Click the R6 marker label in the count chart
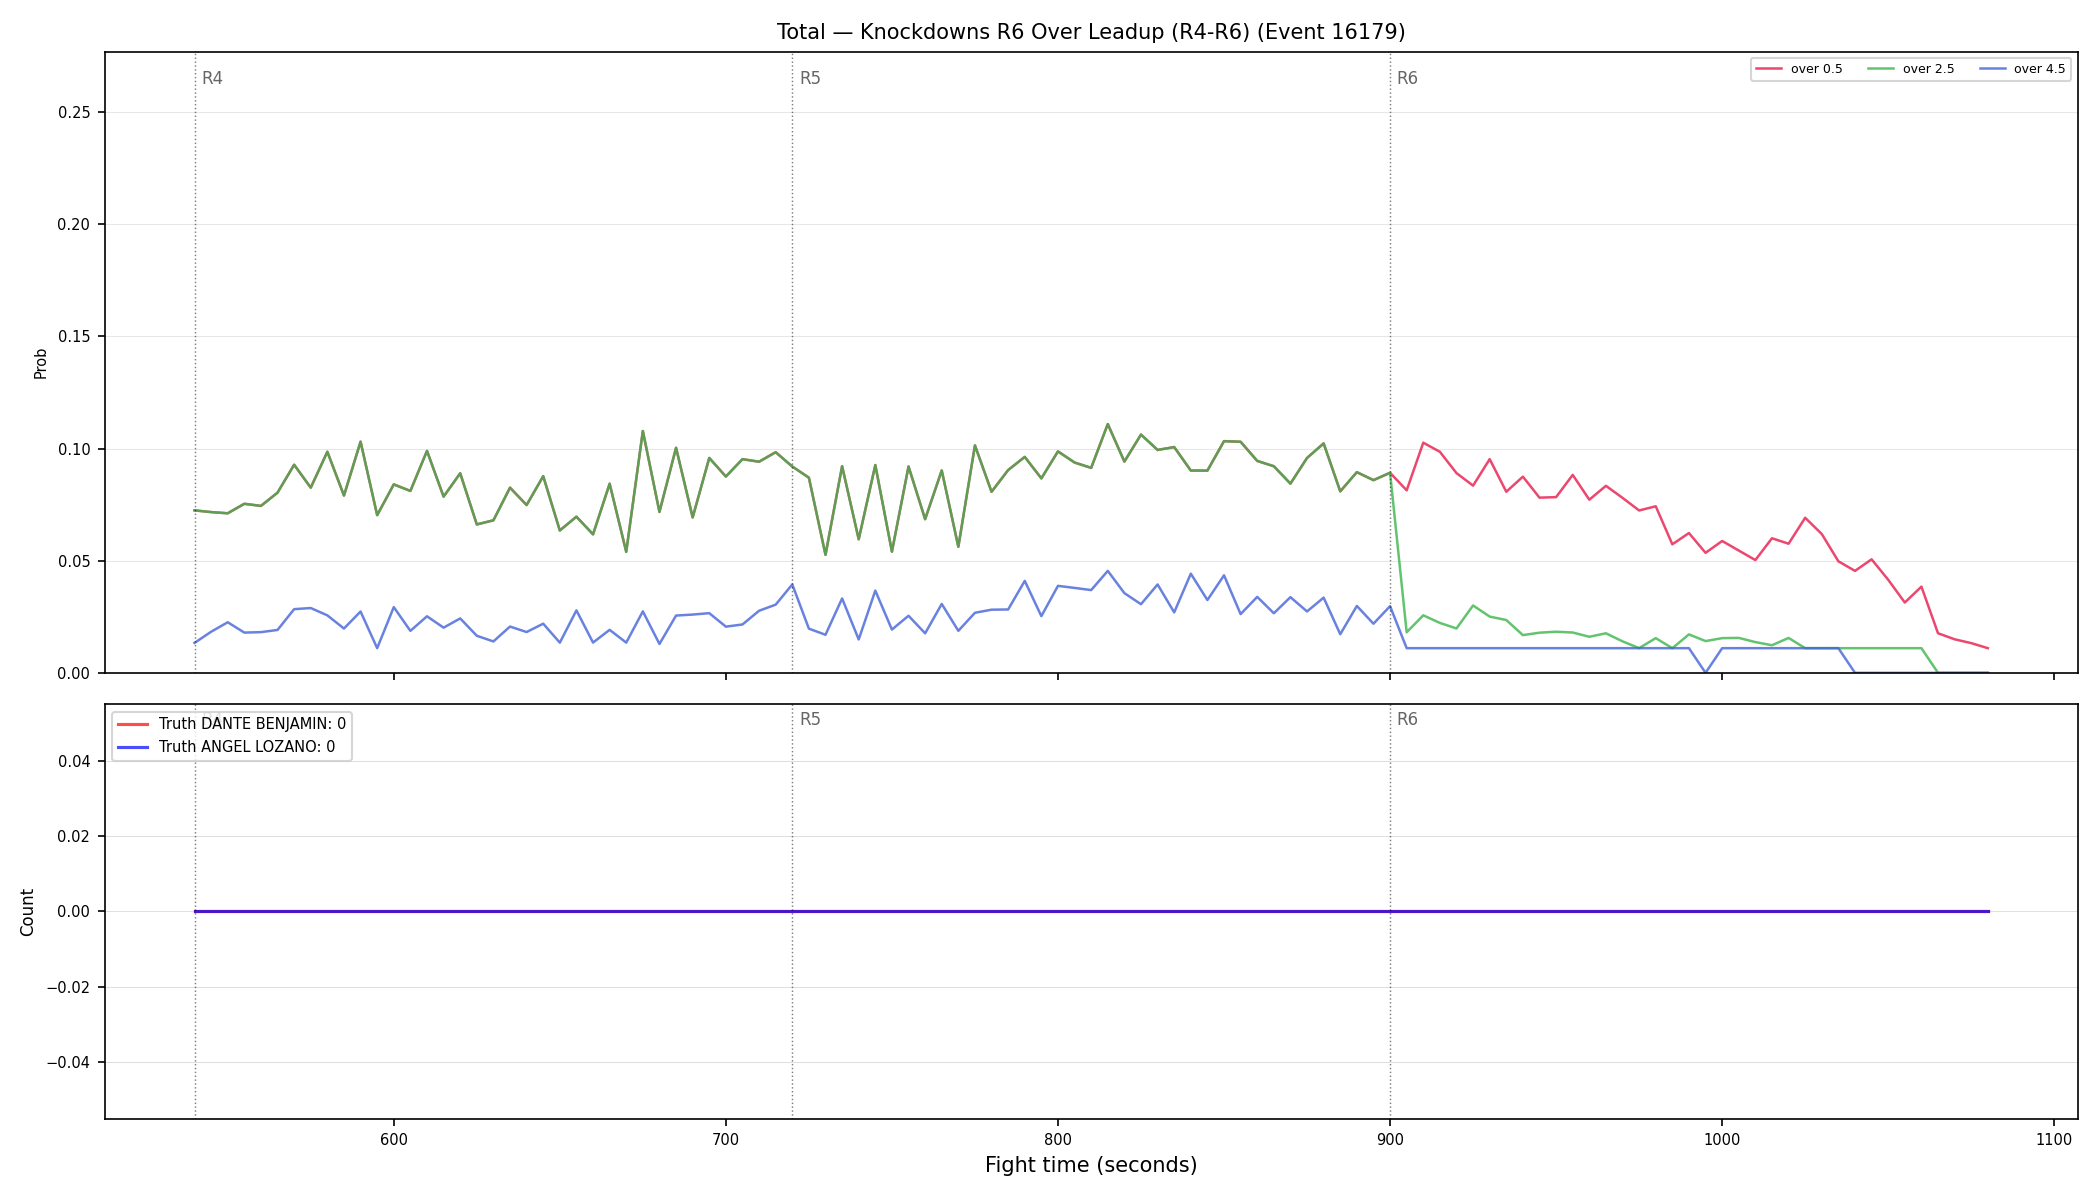This screenshot has width=2100, height=1200. [x=1407, y=719]
